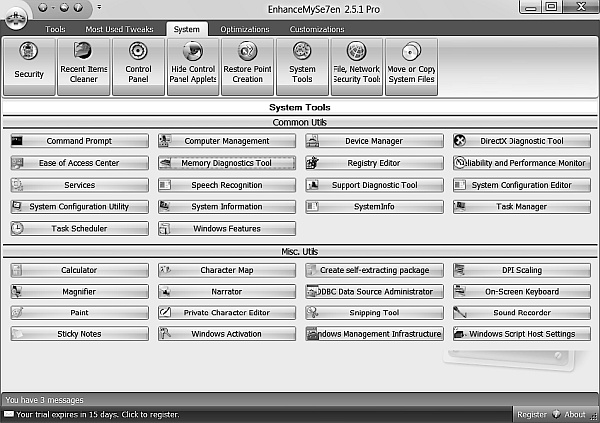
Task: Open Task Scheduler
Action: point(80,228)
